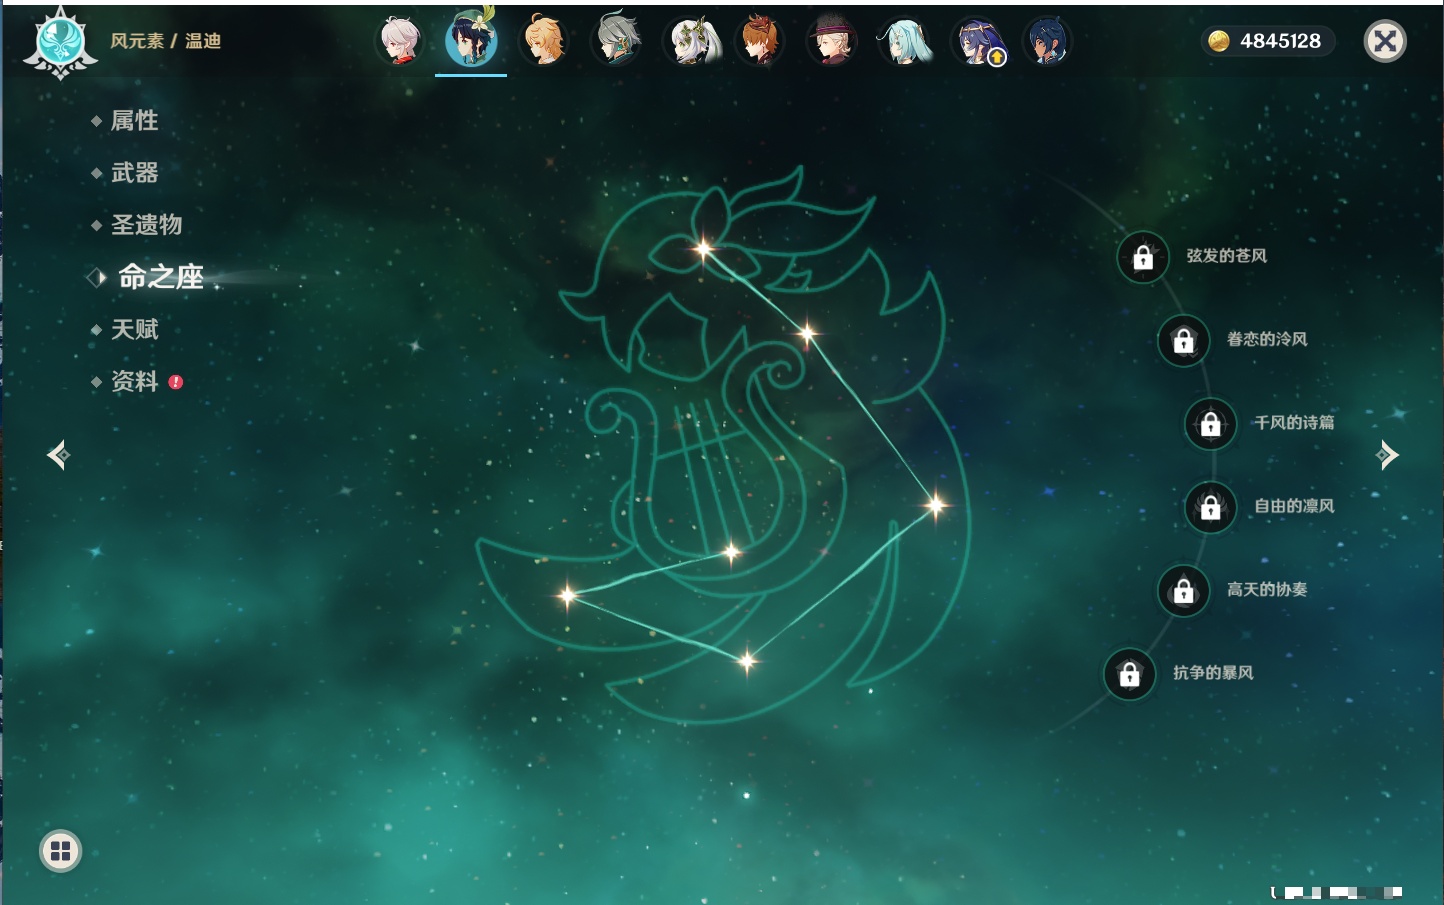Viewport: 1444px width, 905px height.
Task: Switch to Alhaitham's gray-haired portrait
Action: (x=616, y=42)
